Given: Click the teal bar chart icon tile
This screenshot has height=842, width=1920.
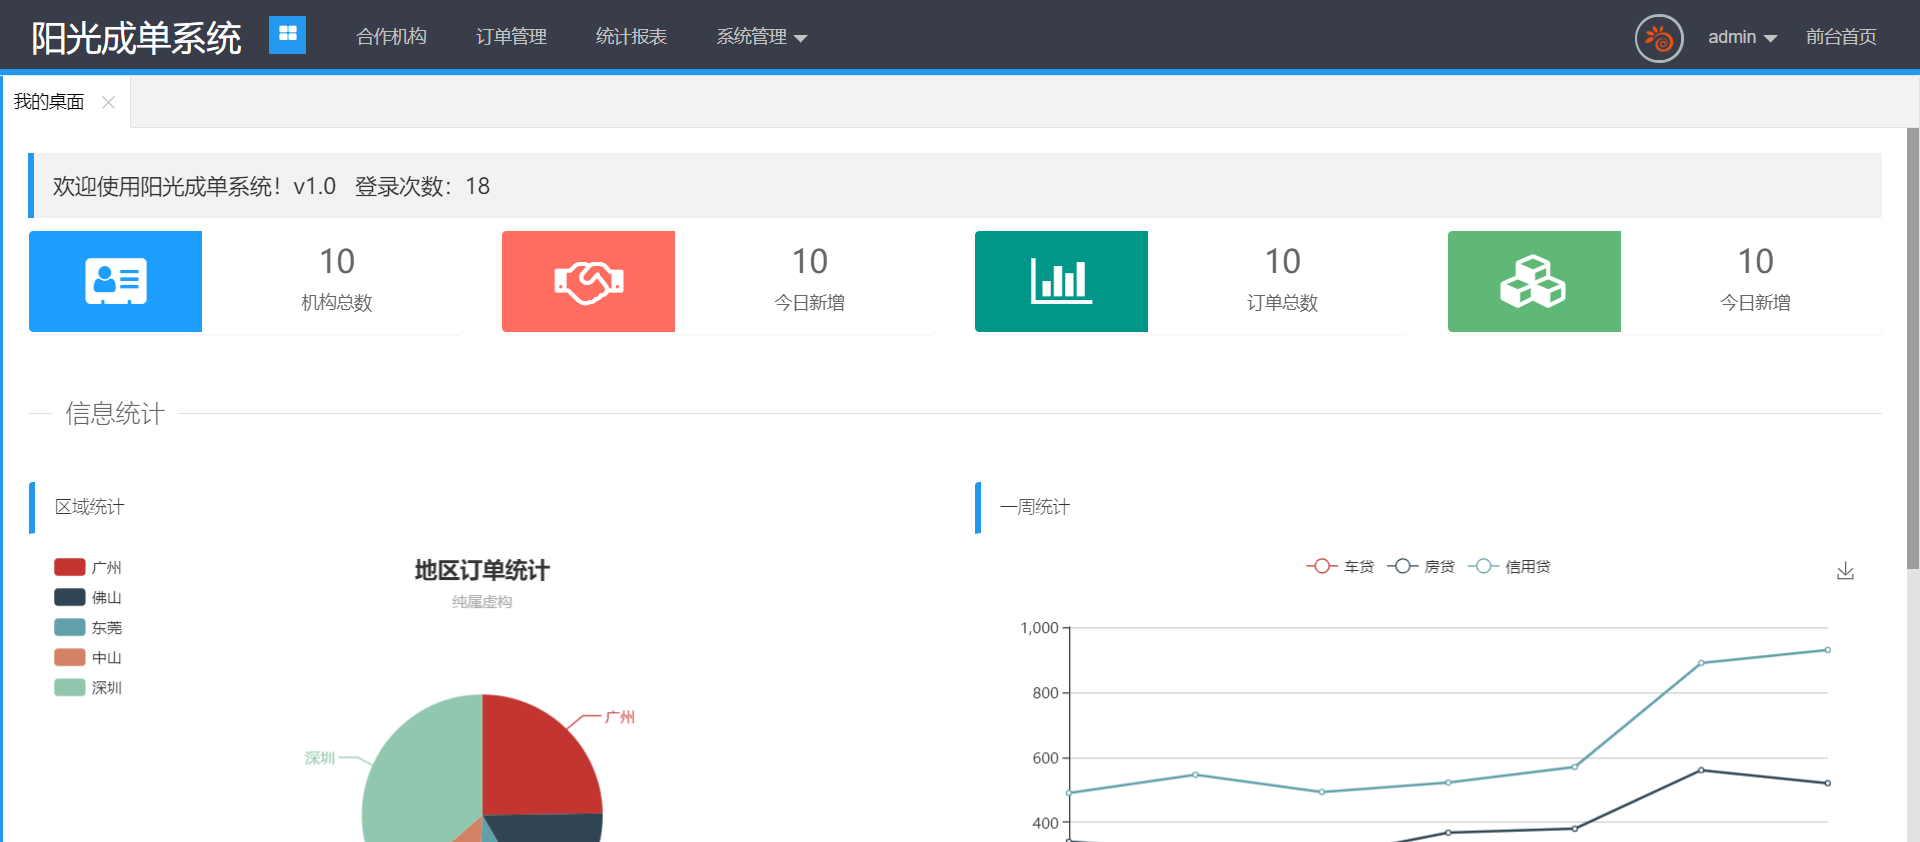Looking at the screenshot, I should (x=1061, y=281).
